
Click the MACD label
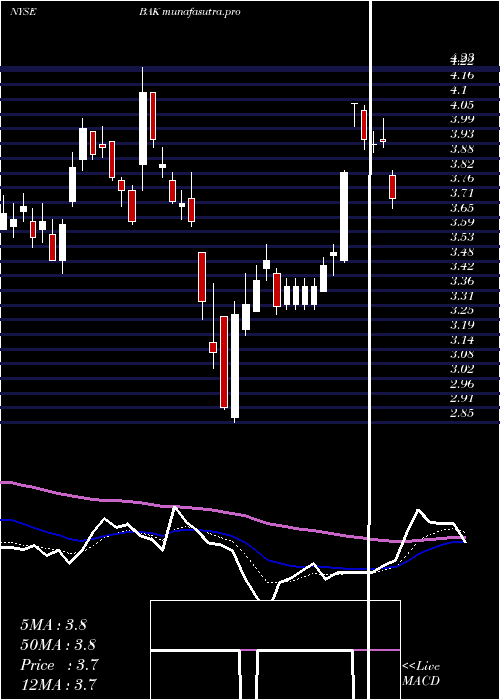tap(421, 681)
